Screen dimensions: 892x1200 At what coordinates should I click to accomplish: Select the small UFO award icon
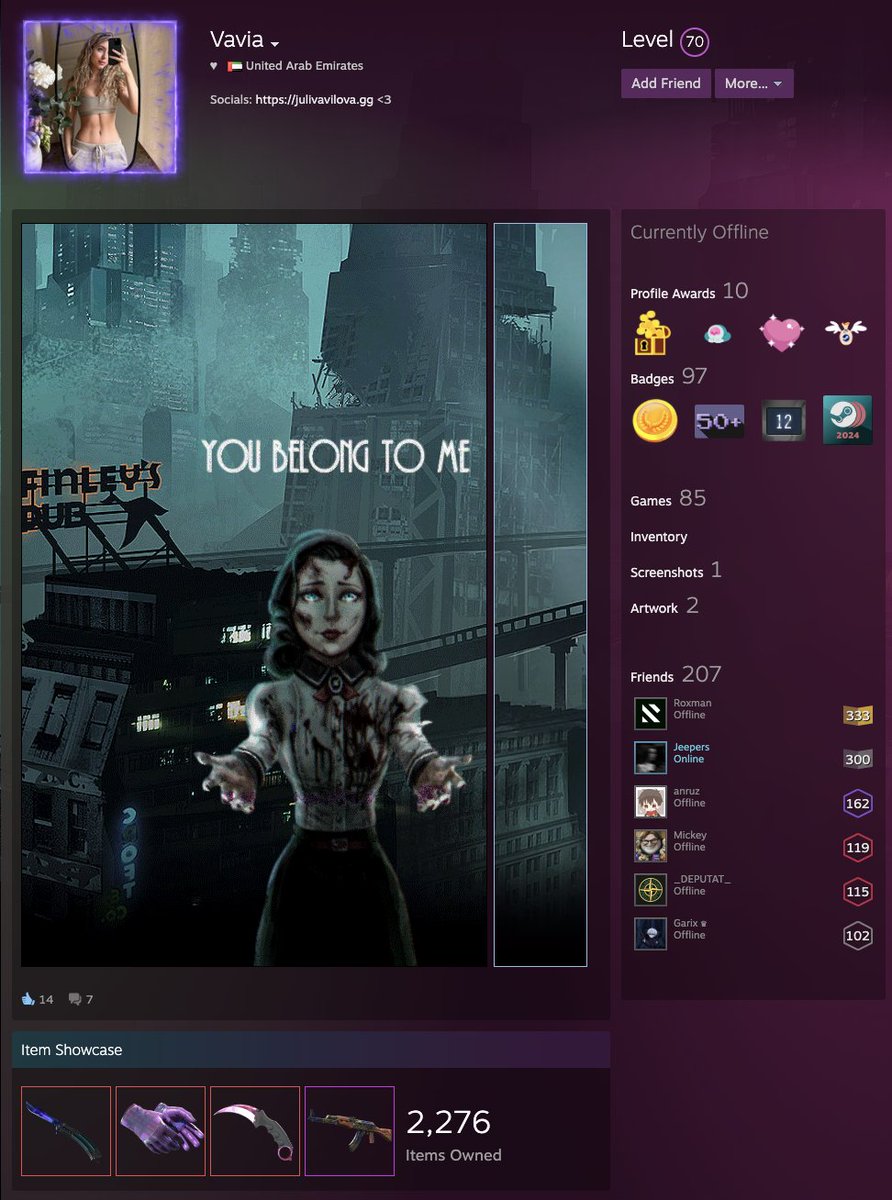pyautogui.click(x=716, y=335)
